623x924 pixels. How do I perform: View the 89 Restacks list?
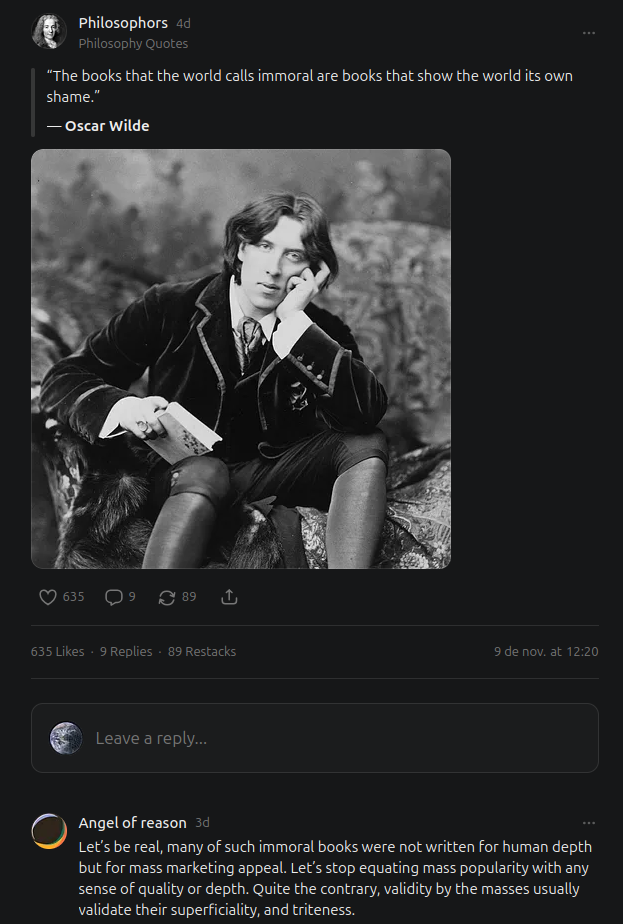[x=202, y=651]
